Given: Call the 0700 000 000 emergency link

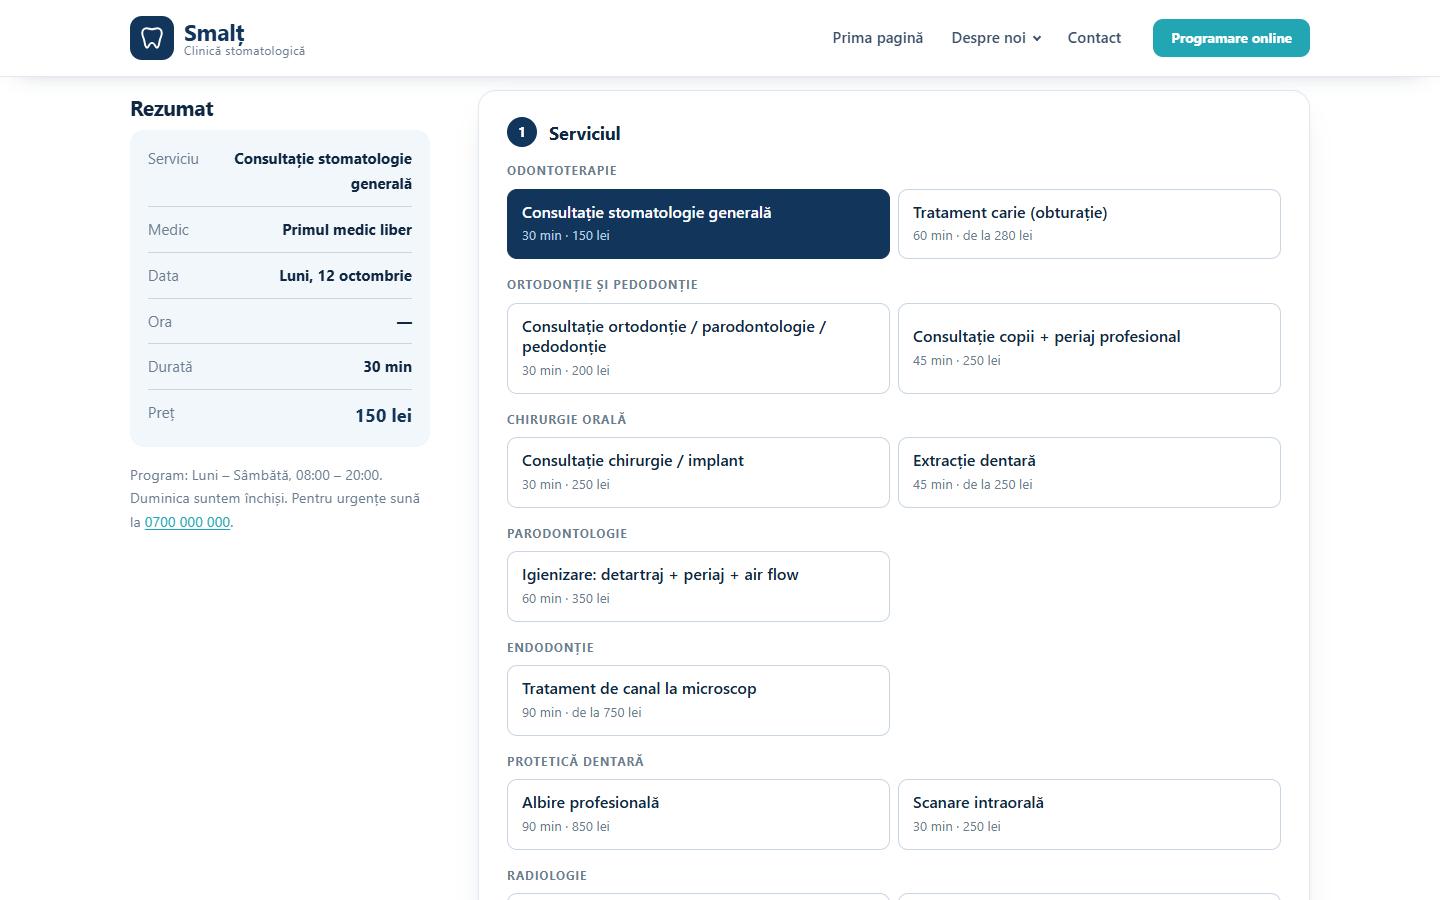Looking at the screenshot, I should tap(187, 522).
